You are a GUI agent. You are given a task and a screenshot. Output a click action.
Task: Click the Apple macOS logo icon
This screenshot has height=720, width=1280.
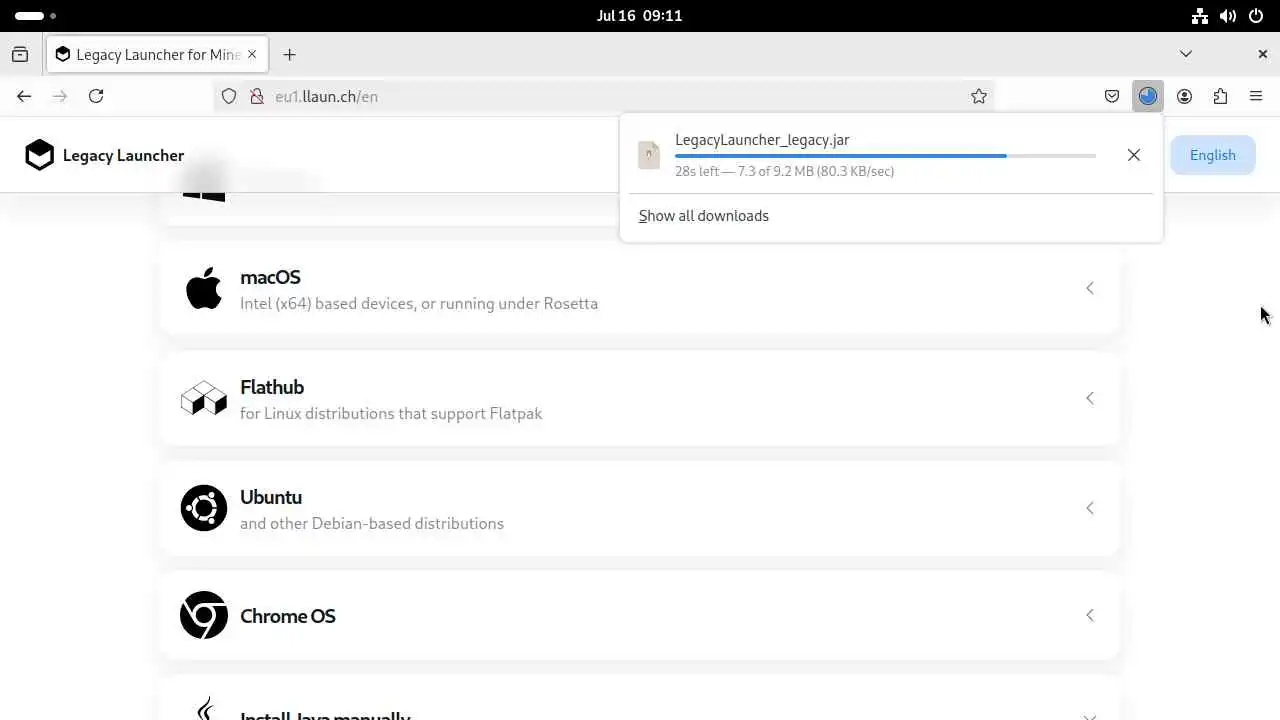(x=204, y=288)
